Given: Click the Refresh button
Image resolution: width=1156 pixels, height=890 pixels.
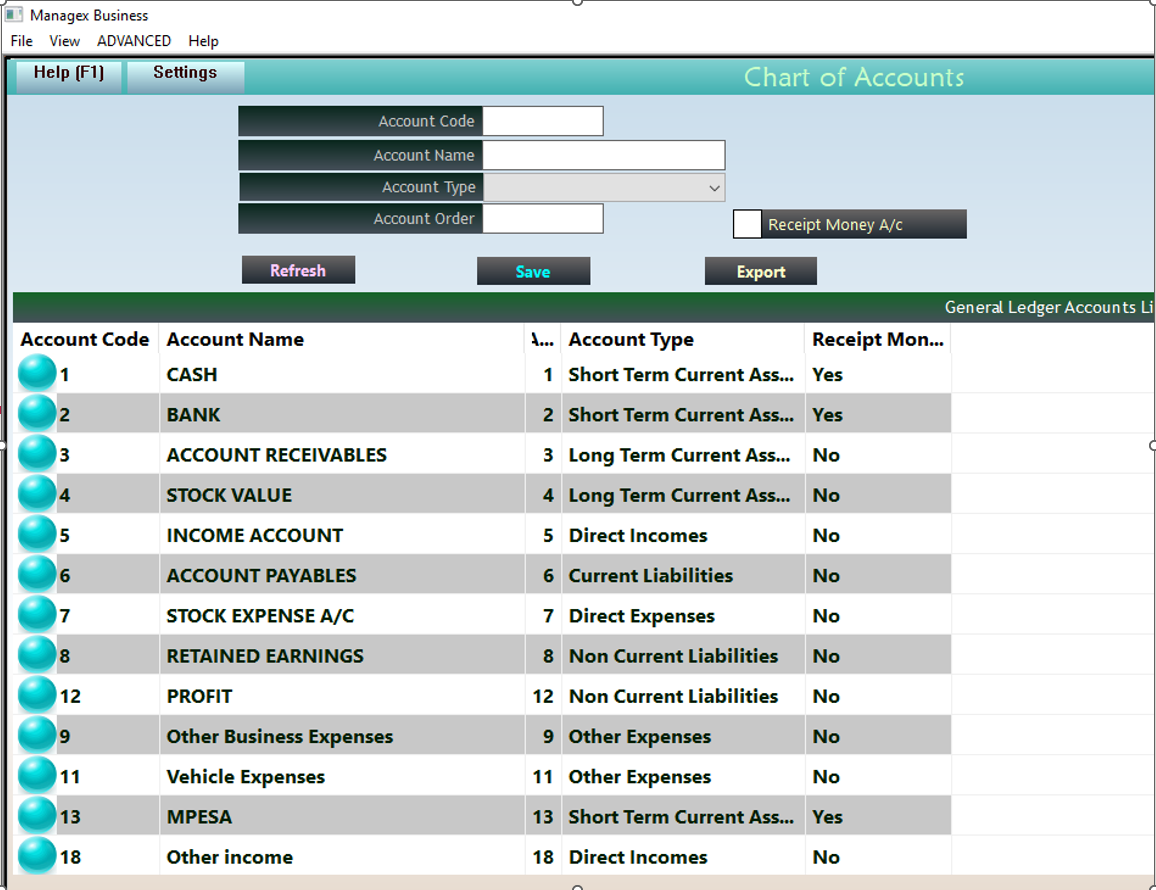Looking at the screenshot, I should tap(298, 270).
